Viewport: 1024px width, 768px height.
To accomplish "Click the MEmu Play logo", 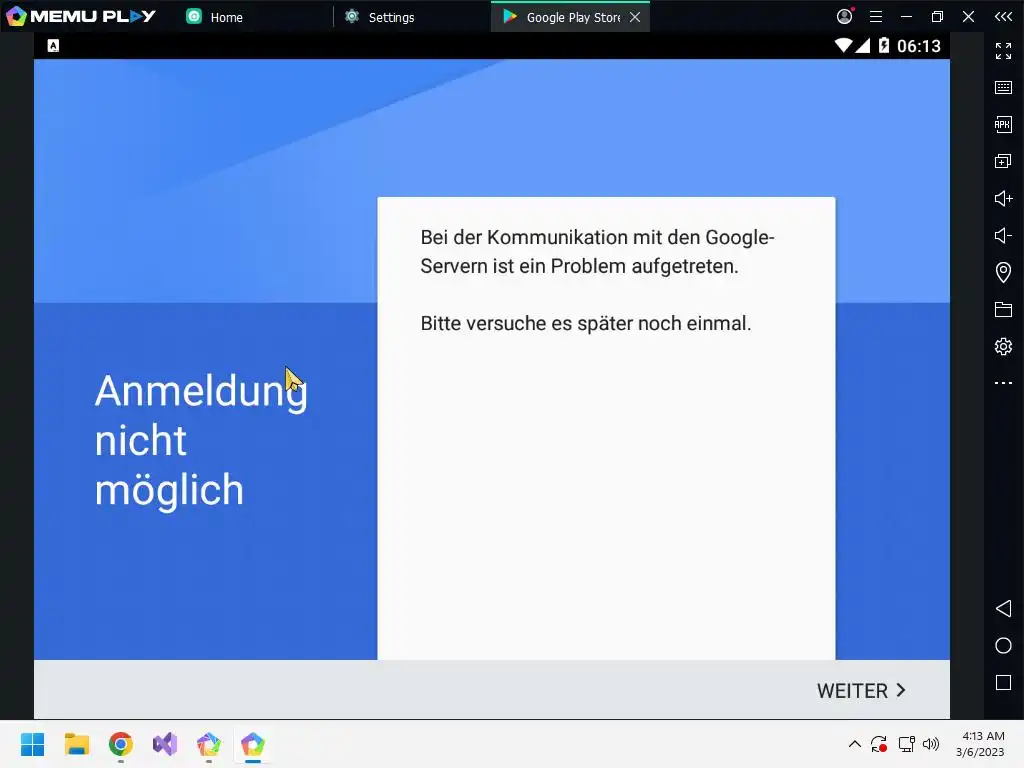I will (81, 16).
